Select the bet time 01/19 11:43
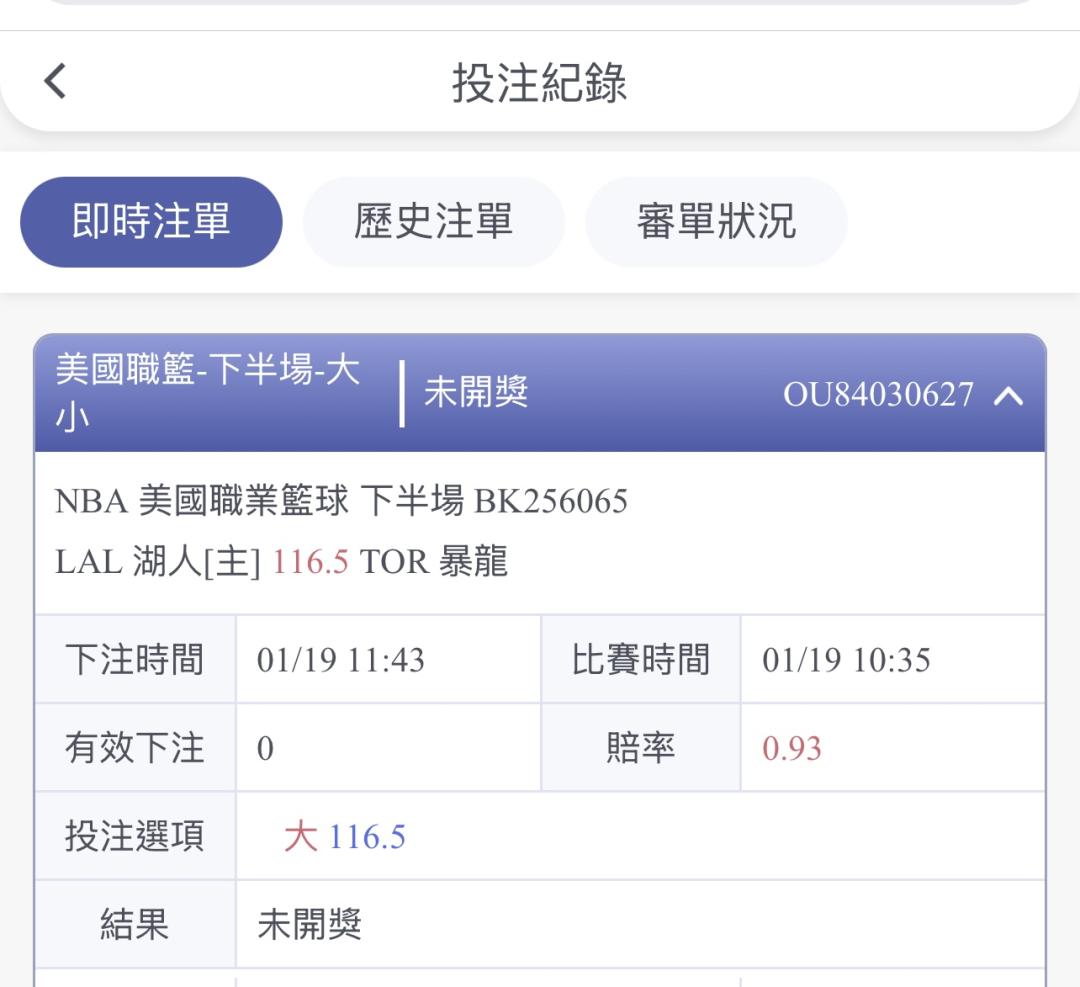Image resolution: width=1080 pixels, height=987 pixels. [341, 660]
